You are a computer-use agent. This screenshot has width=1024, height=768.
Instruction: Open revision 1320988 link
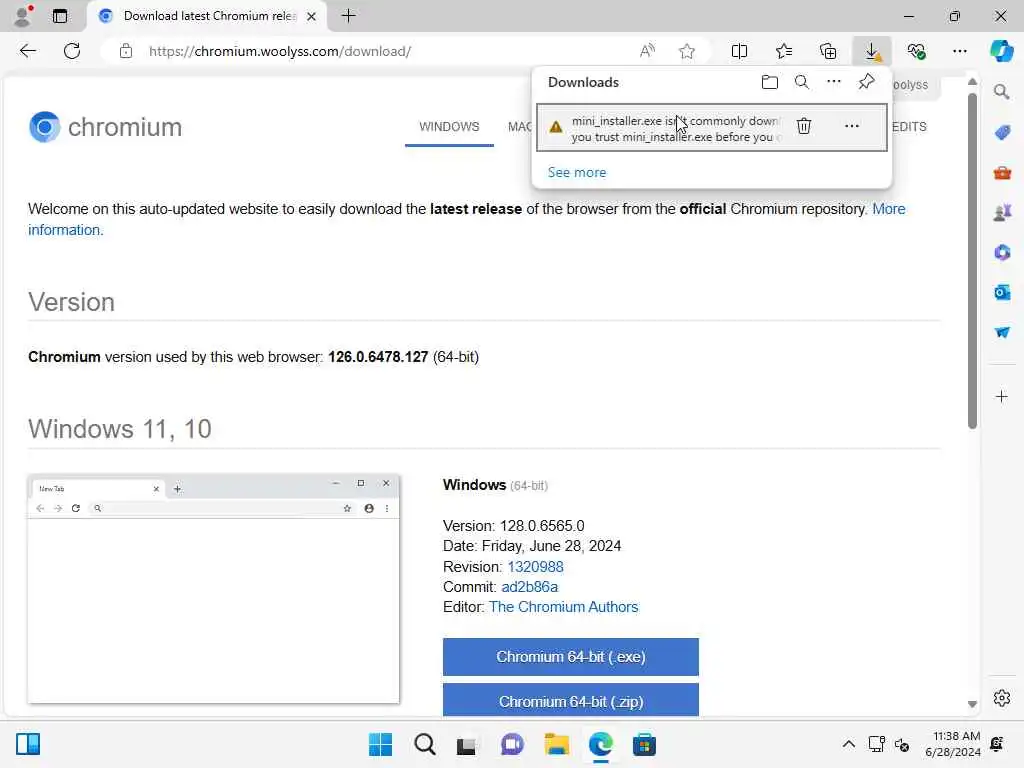pyautogui.click(x=536, y=567)
